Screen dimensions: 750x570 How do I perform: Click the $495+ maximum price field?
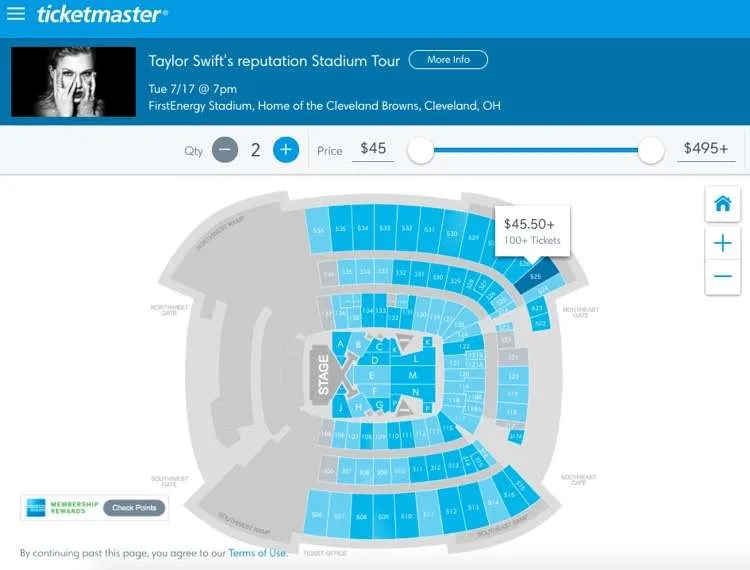pos(706,149)
